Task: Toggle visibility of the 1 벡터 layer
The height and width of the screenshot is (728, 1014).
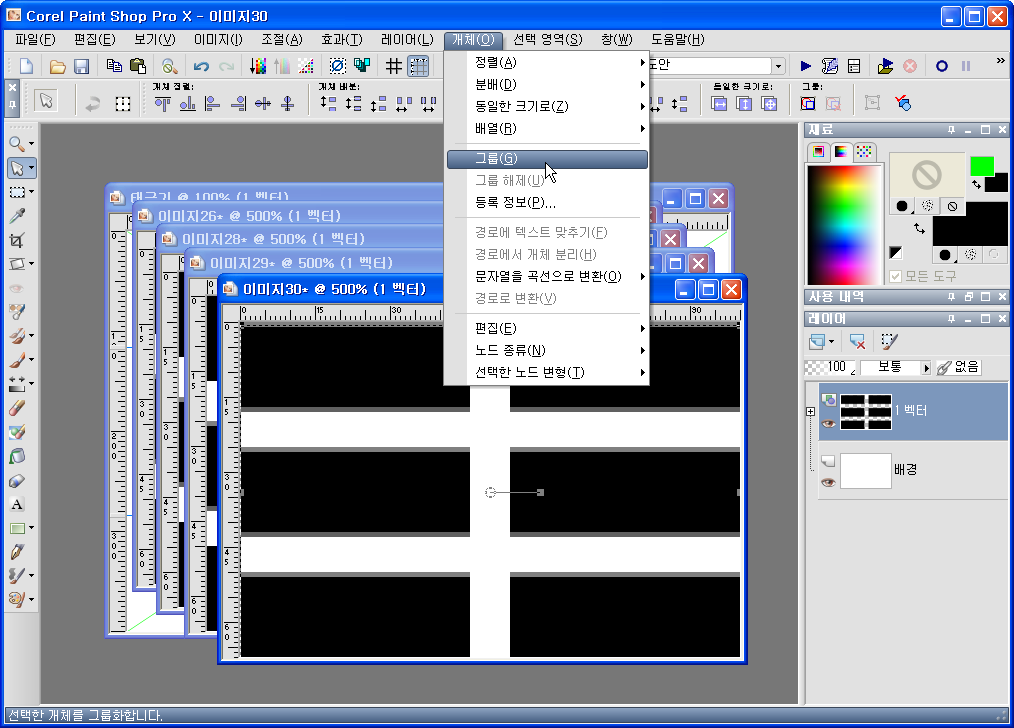Action: click(x=828, y=424)
